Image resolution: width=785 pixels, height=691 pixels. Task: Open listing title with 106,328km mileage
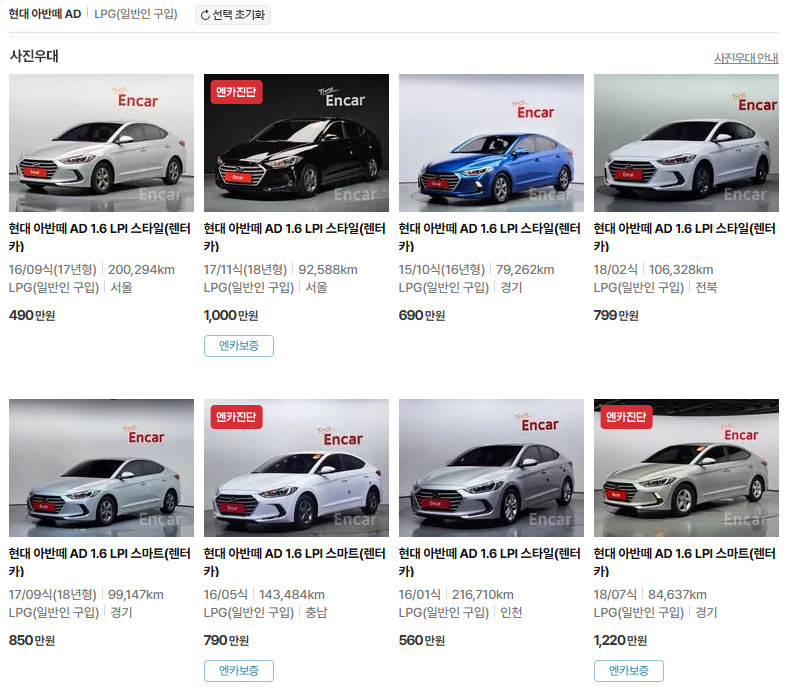pos(684,237)
